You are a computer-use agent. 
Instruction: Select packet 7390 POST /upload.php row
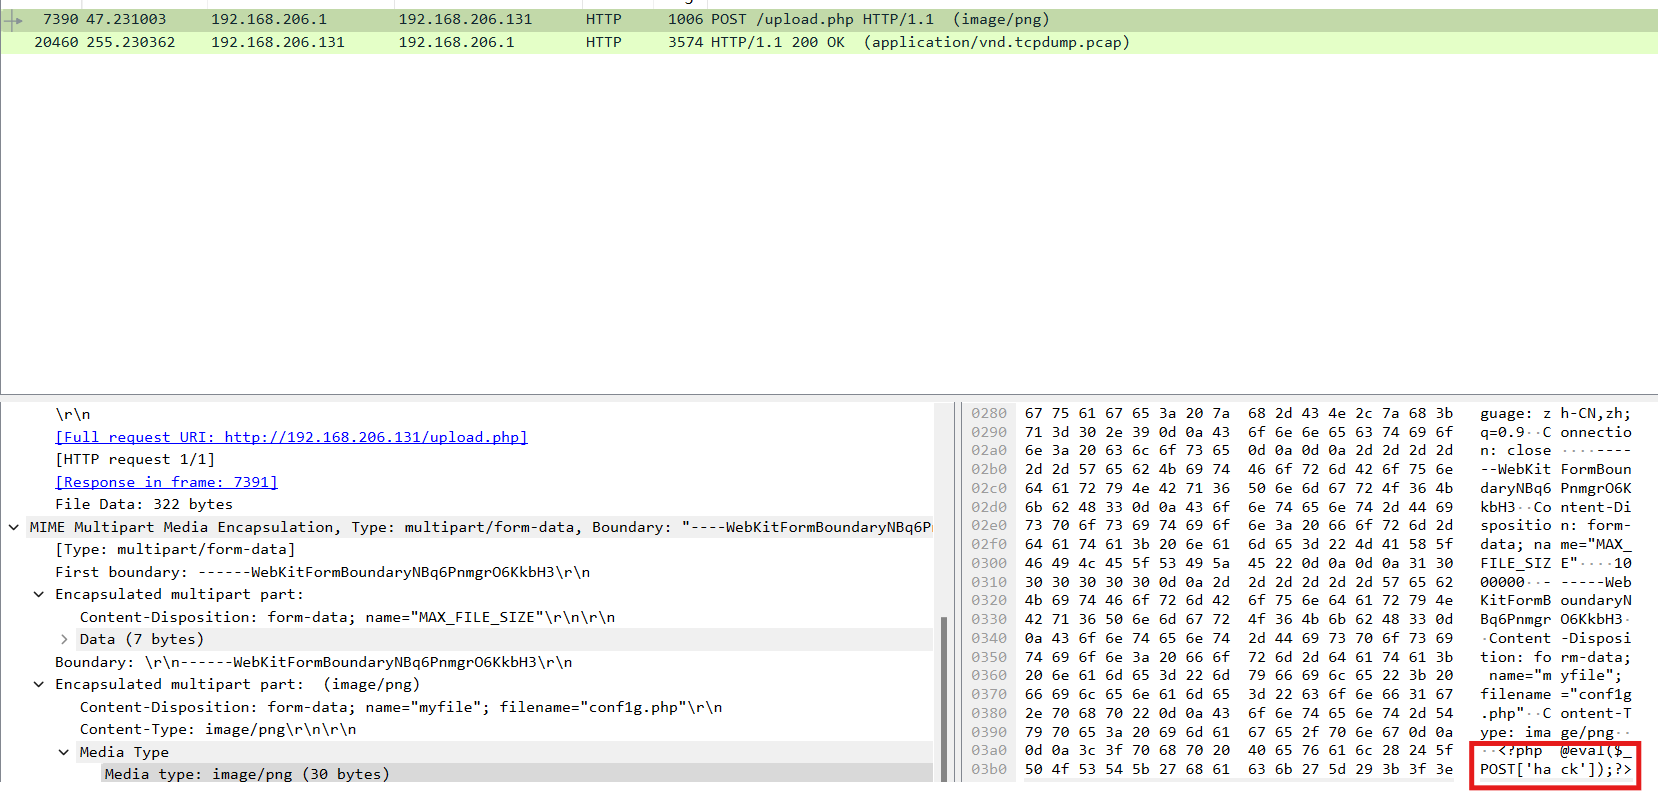tap(829, 19)
